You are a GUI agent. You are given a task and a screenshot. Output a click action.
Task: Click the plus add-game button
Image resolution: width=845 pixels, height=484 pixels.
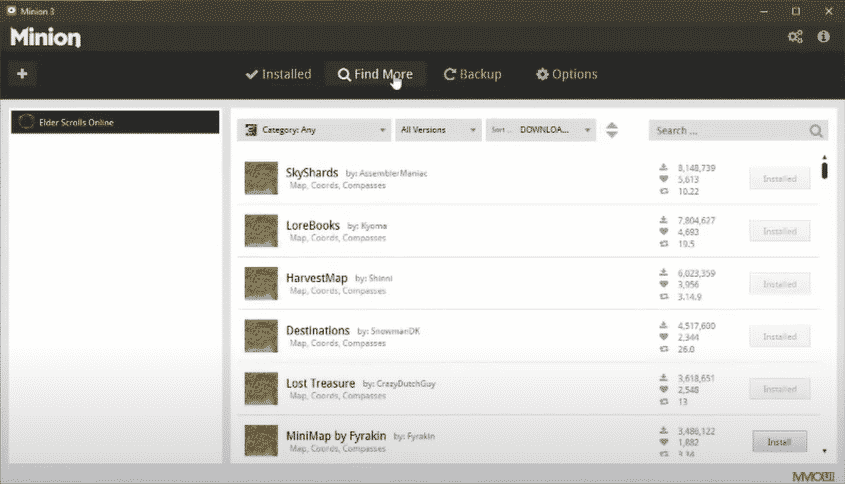pos(22,74)
